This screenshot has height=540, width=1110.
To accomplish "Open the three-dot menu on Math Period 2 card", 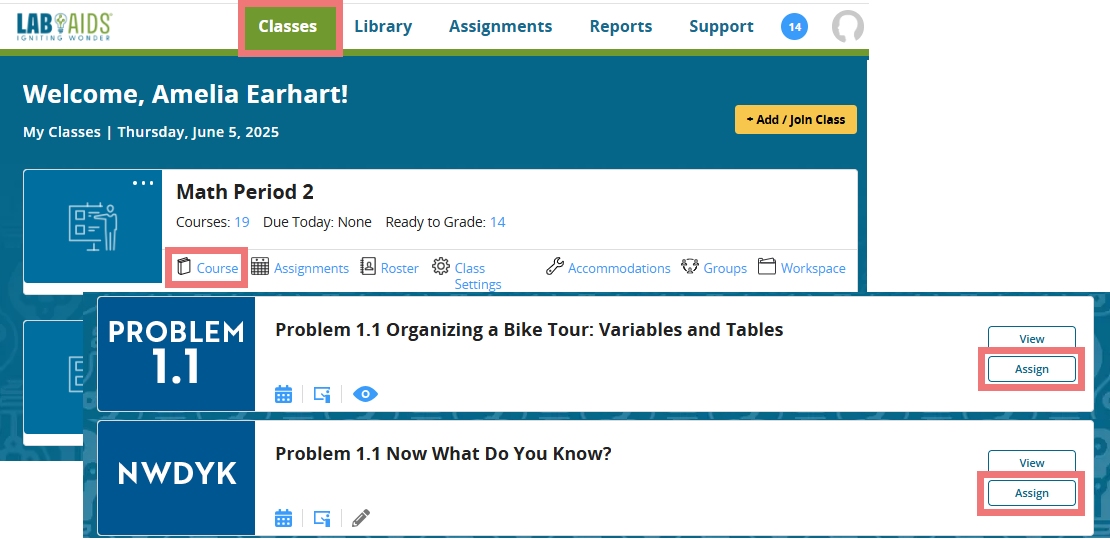I will [x=144, y=183].
